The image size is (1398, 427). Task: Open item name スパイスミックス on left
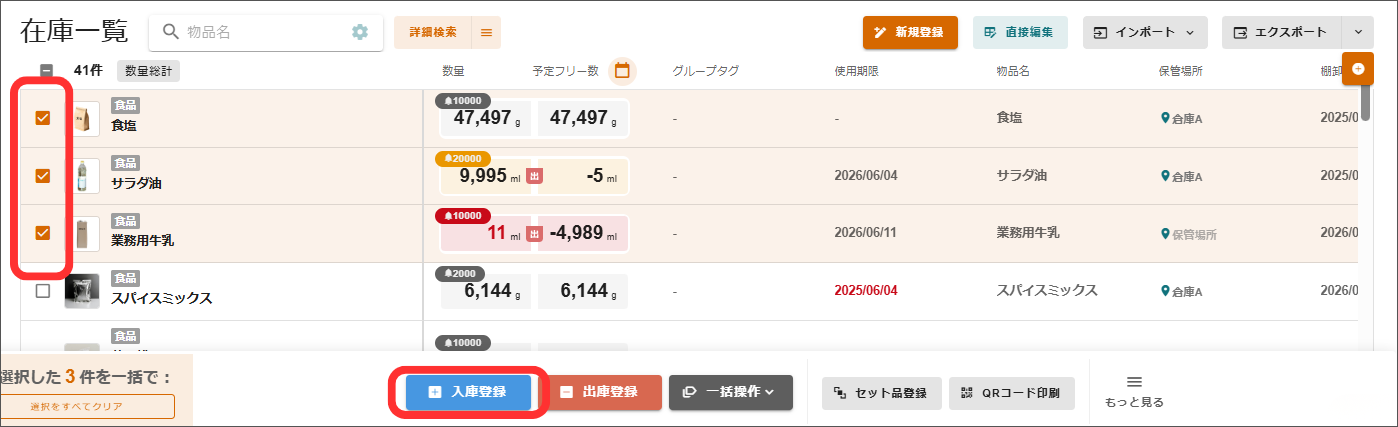(x=161, y=298)
